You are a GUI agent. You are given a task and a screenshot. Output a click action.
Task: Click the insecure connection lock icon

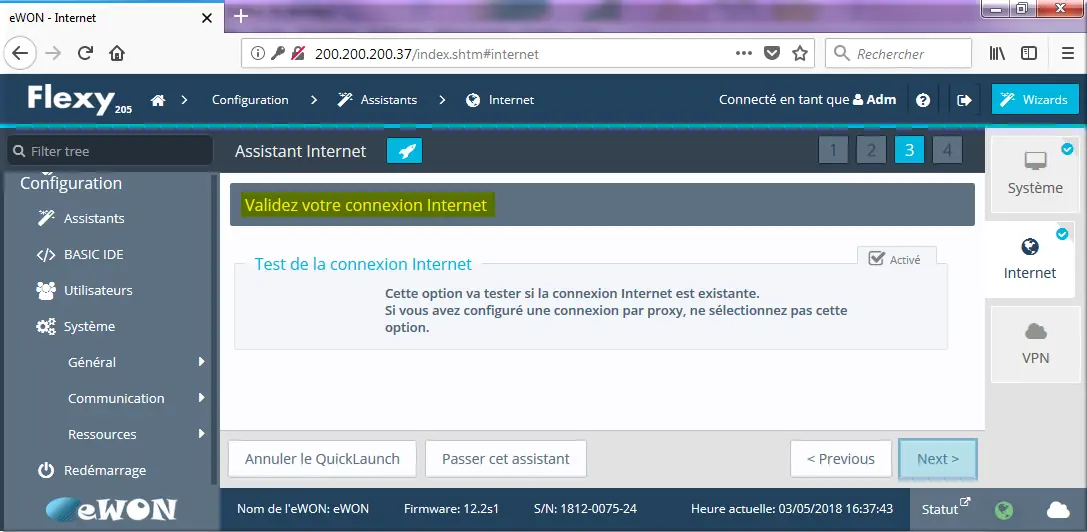point(298,53)
